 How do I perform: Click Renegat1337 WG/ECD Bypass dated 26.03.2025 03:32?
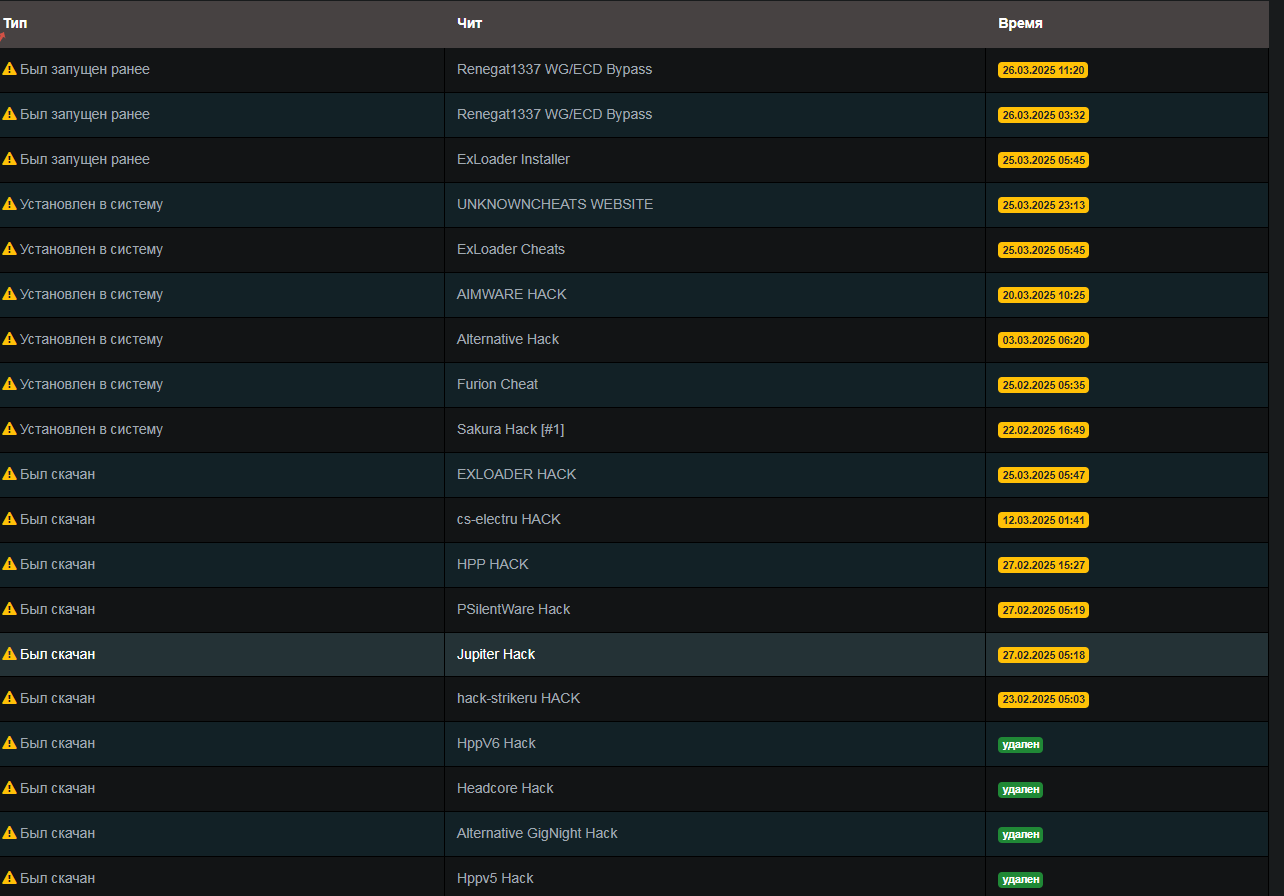click(554, 114)
